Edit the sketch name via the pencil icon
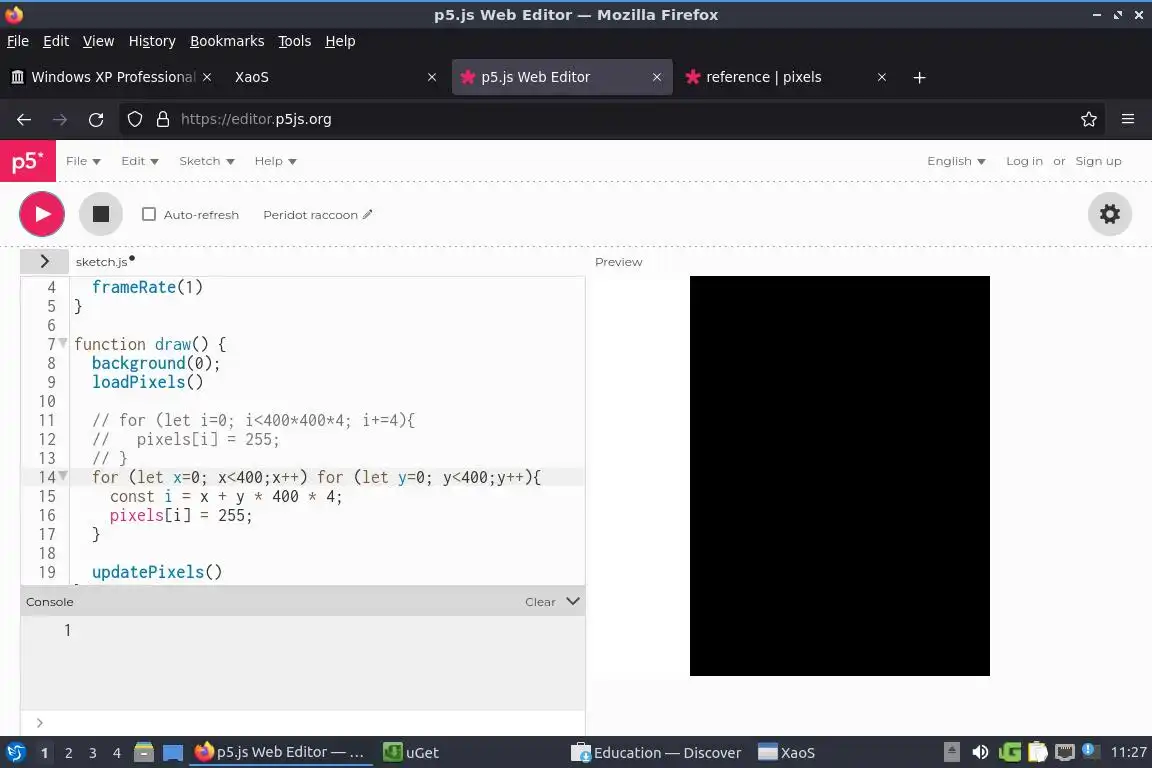The width and height of the screenshot is (1152, 768). [367, 215]
